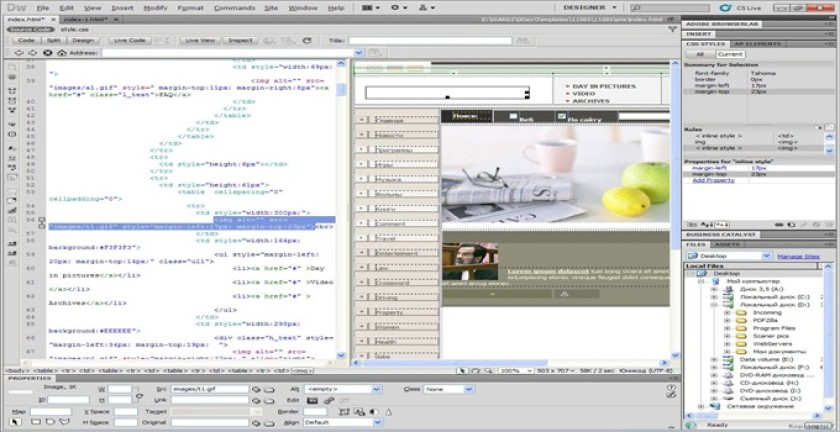Open the Extend Dreamweaver gear menu
This screenshot has width=840, height=432.
tap(399, 8)
